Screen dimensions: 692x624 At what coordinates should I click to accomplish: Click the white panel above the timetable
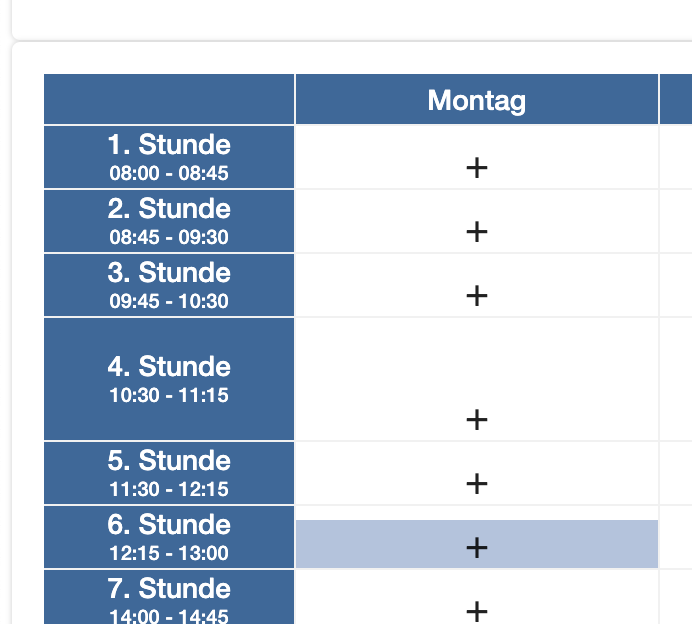point(352,19)
